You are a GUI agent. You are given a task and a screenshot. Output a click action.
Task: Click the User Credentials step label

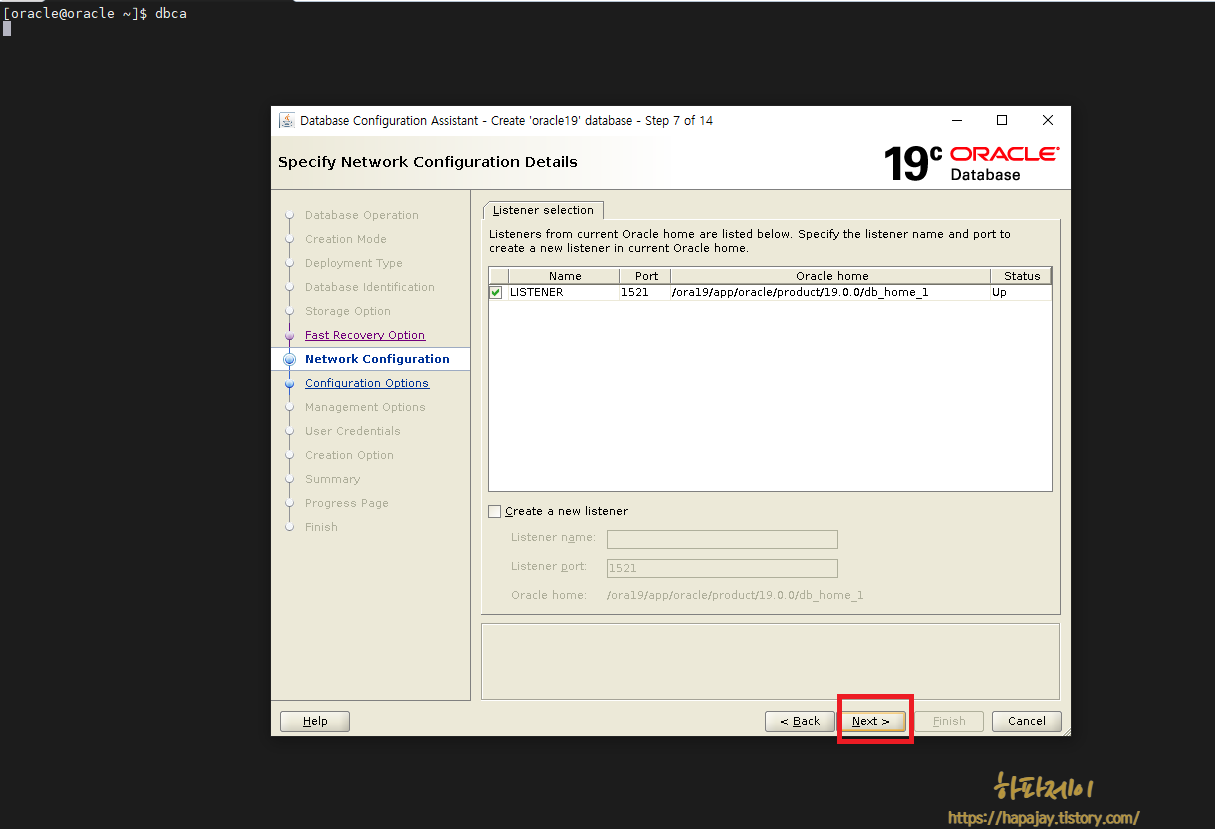coord(353,431)
